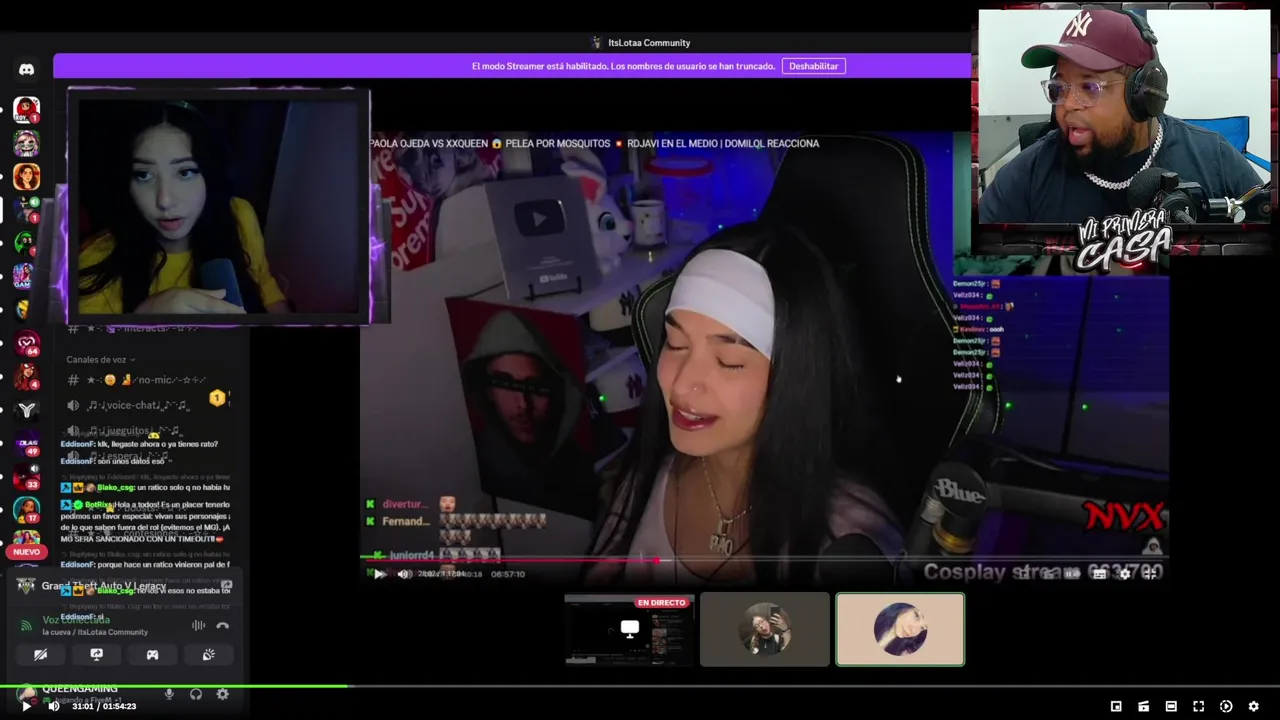Toggle theater mode in outer player
Image resolution: width=1280 pixels, height=720 pixels.
(x=1171, y=706)
